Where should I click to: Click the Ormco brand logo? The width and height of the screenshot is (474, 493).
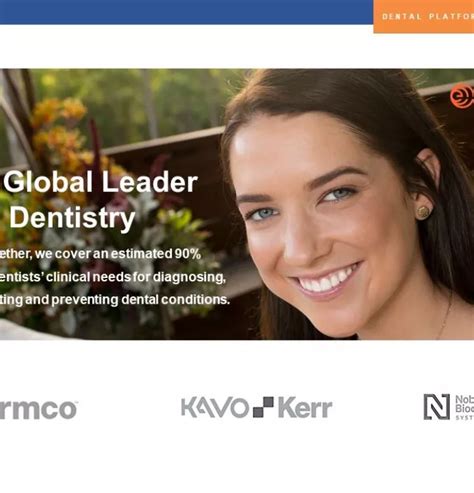pyautogui.click(x=38, y=410)
